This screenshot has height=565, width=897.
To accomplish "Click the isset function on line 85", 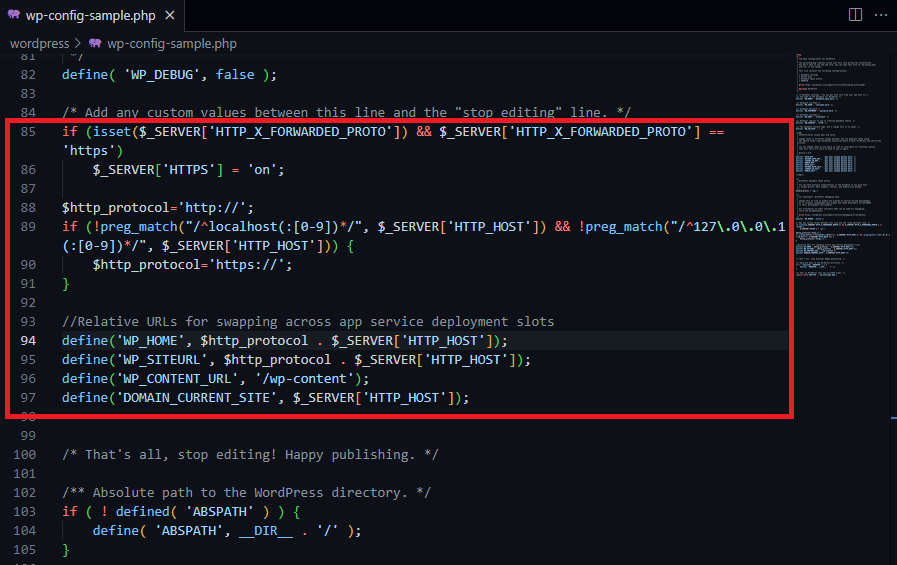I will click(x=112, y=132).
